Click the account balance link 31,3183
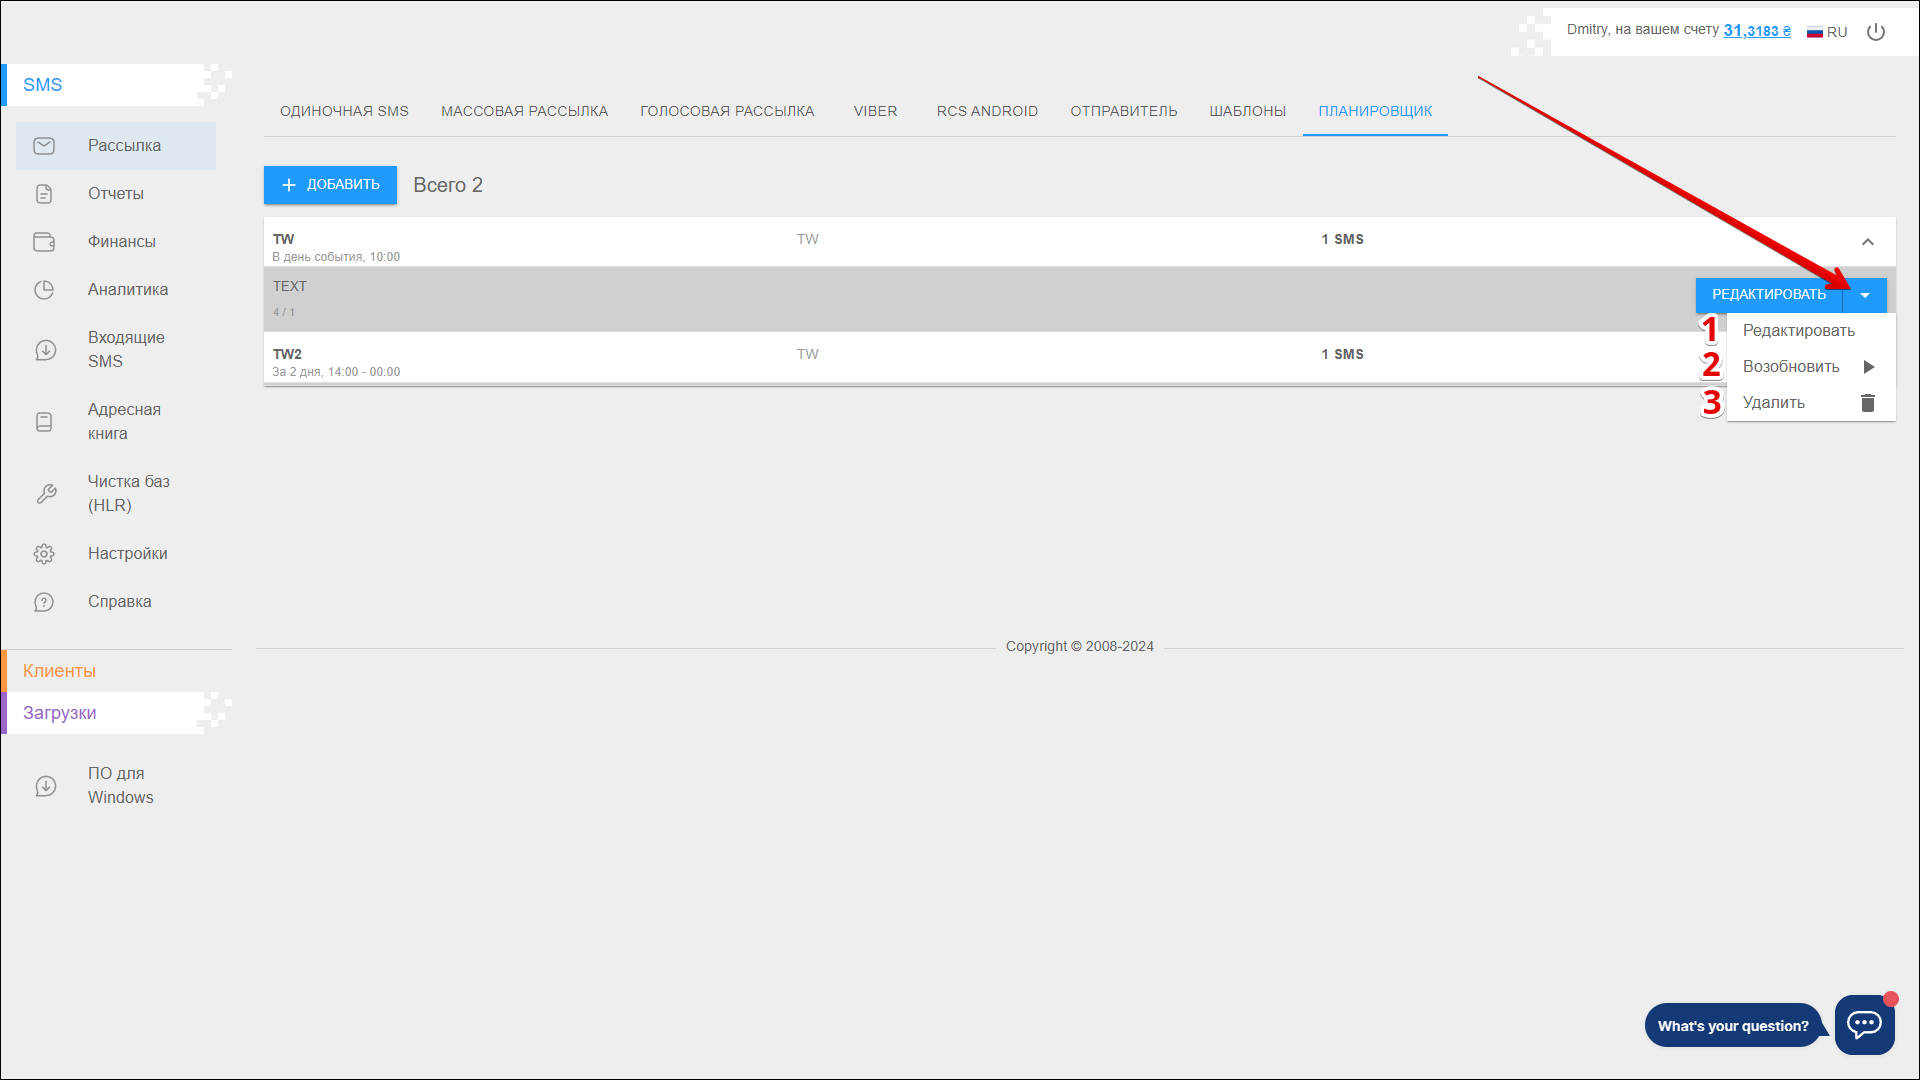 click(x=1756, y=31)
